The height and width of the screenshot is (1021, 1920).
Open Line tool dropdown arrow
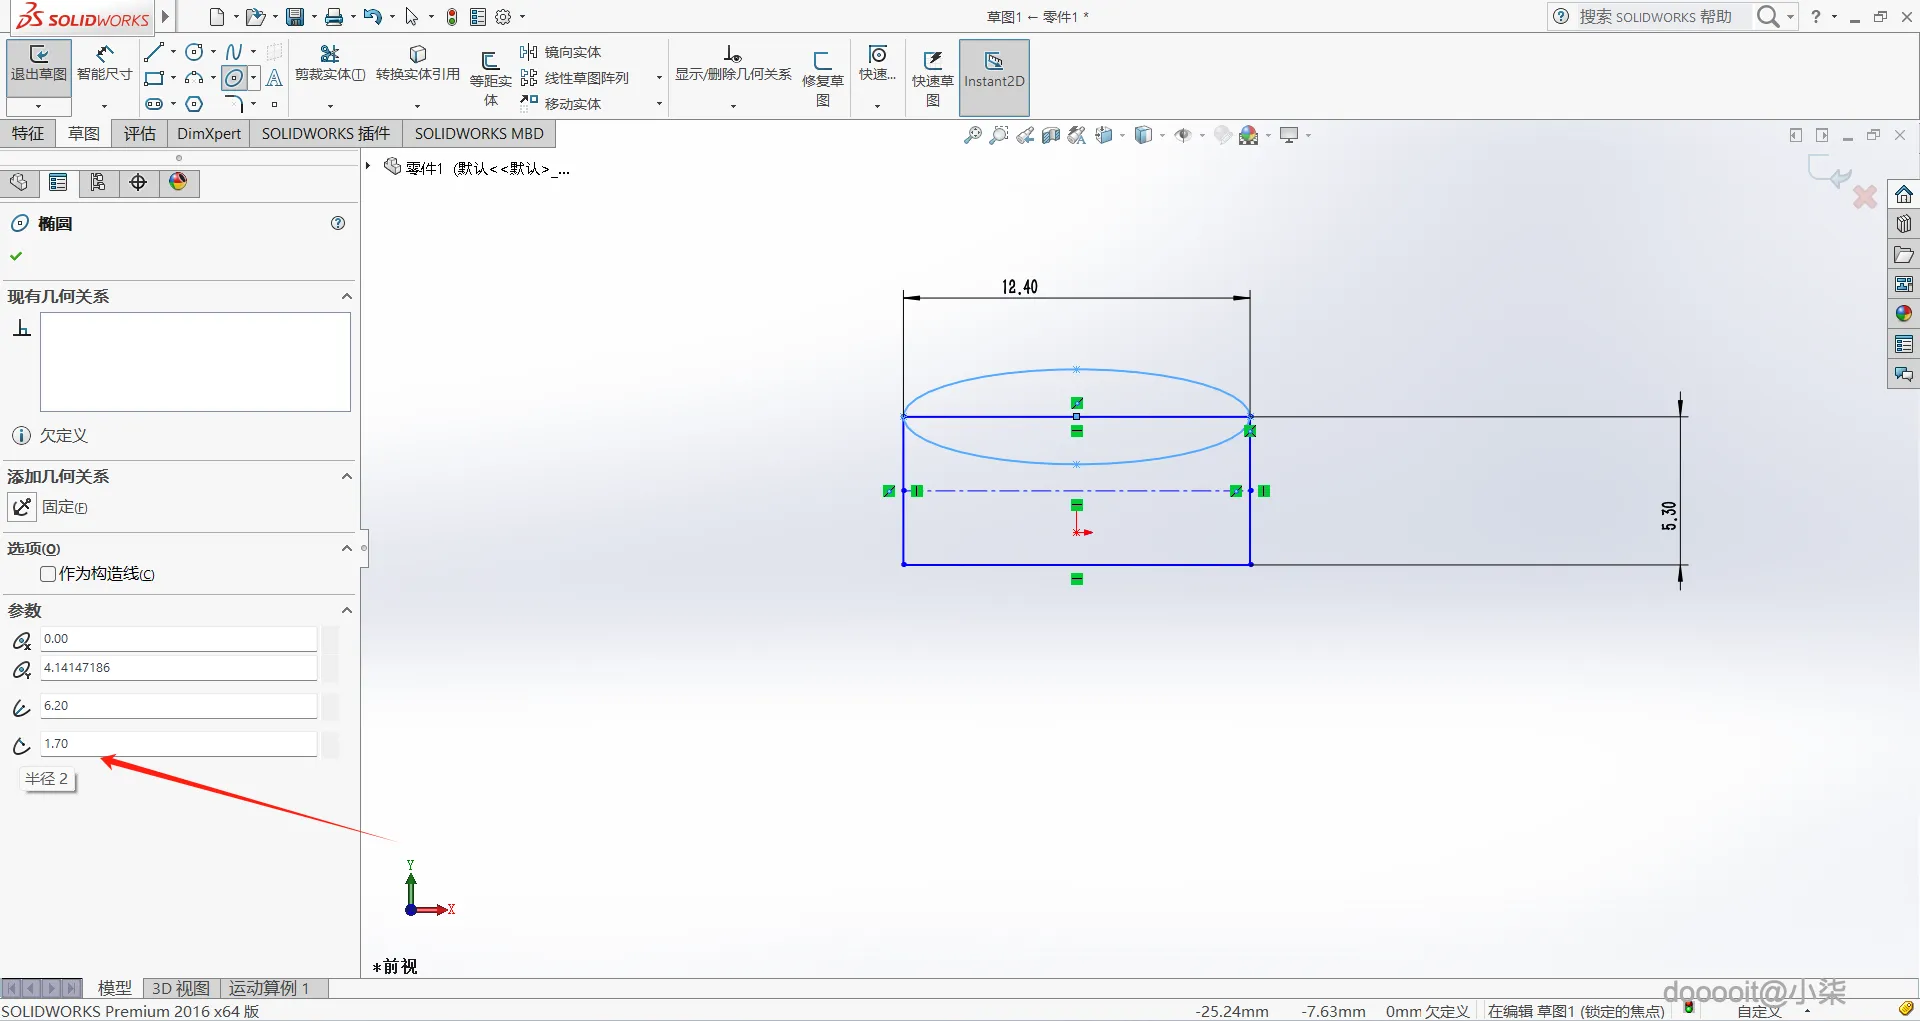pos(173,52)
